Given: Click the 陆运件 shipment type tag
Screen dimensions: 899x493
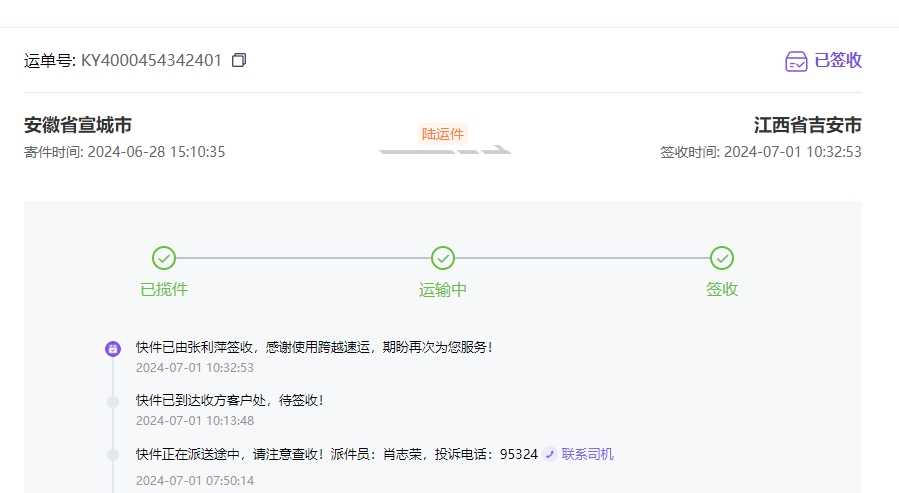Looking at the screenshot, I should [443, 134].
